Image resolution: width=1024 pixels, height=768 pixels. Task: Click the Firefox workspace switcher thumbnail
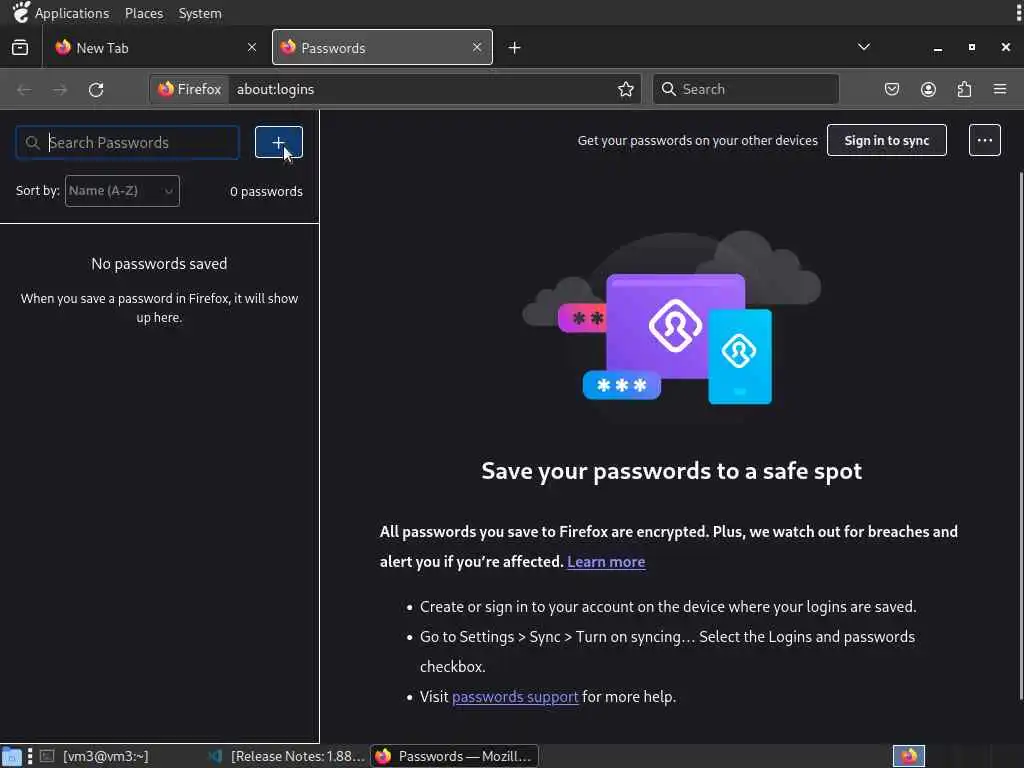pyautogui.click(x=908, y=756)
